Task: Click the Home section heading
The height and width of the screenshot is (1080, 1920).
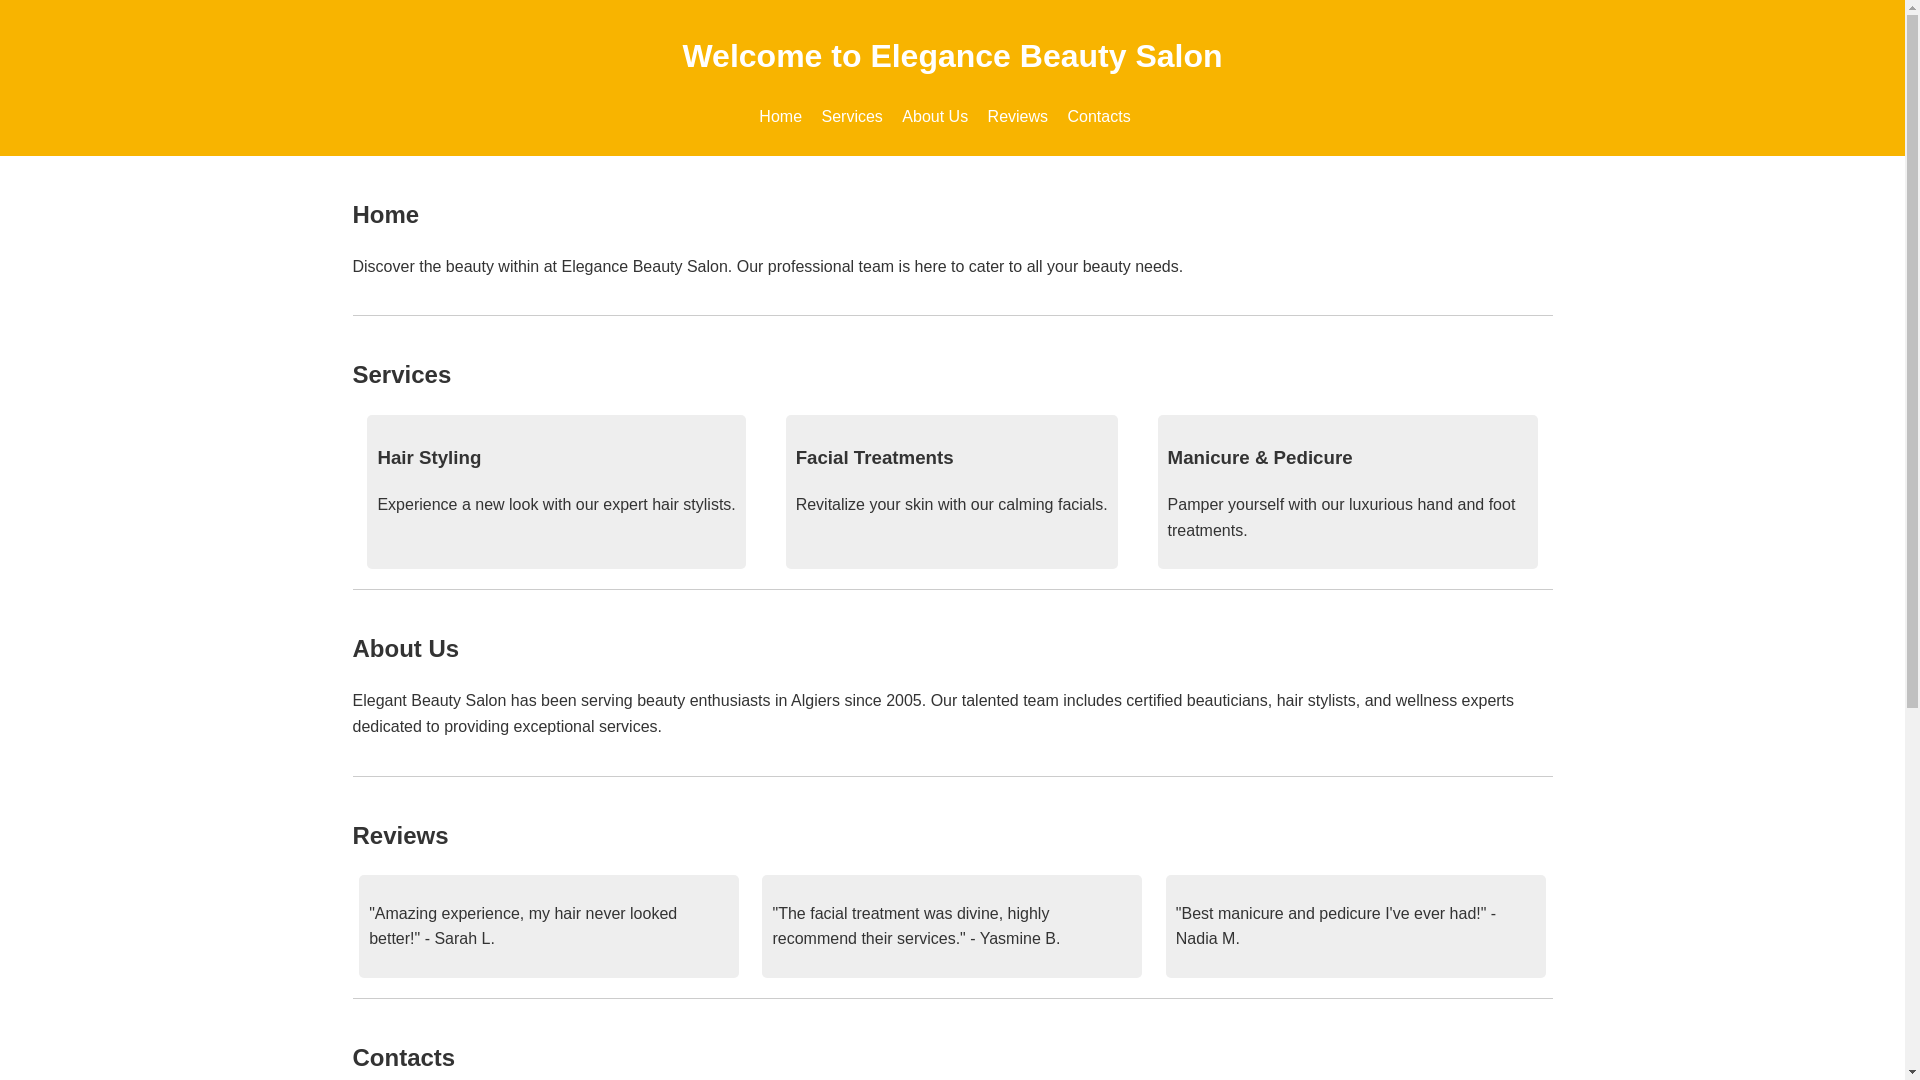Action: 385,215
